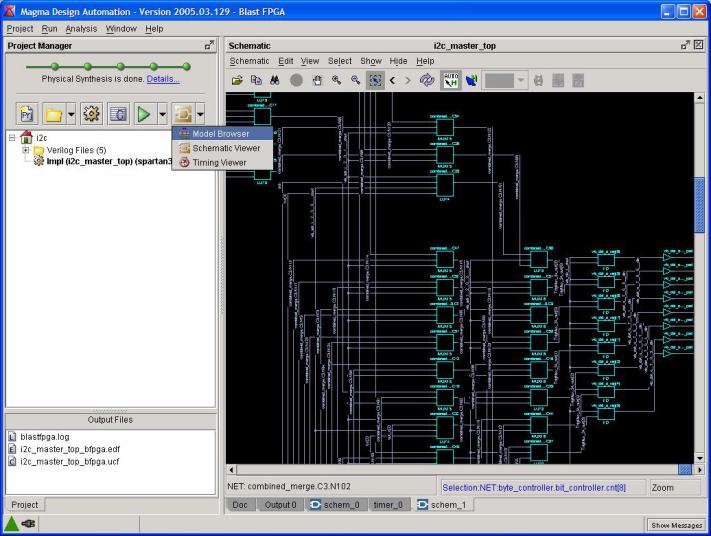Open the Schematic panel's Edit menu
Image resolution: width=711 pixels, height=536 pixels.
click(x=286, y=61)
